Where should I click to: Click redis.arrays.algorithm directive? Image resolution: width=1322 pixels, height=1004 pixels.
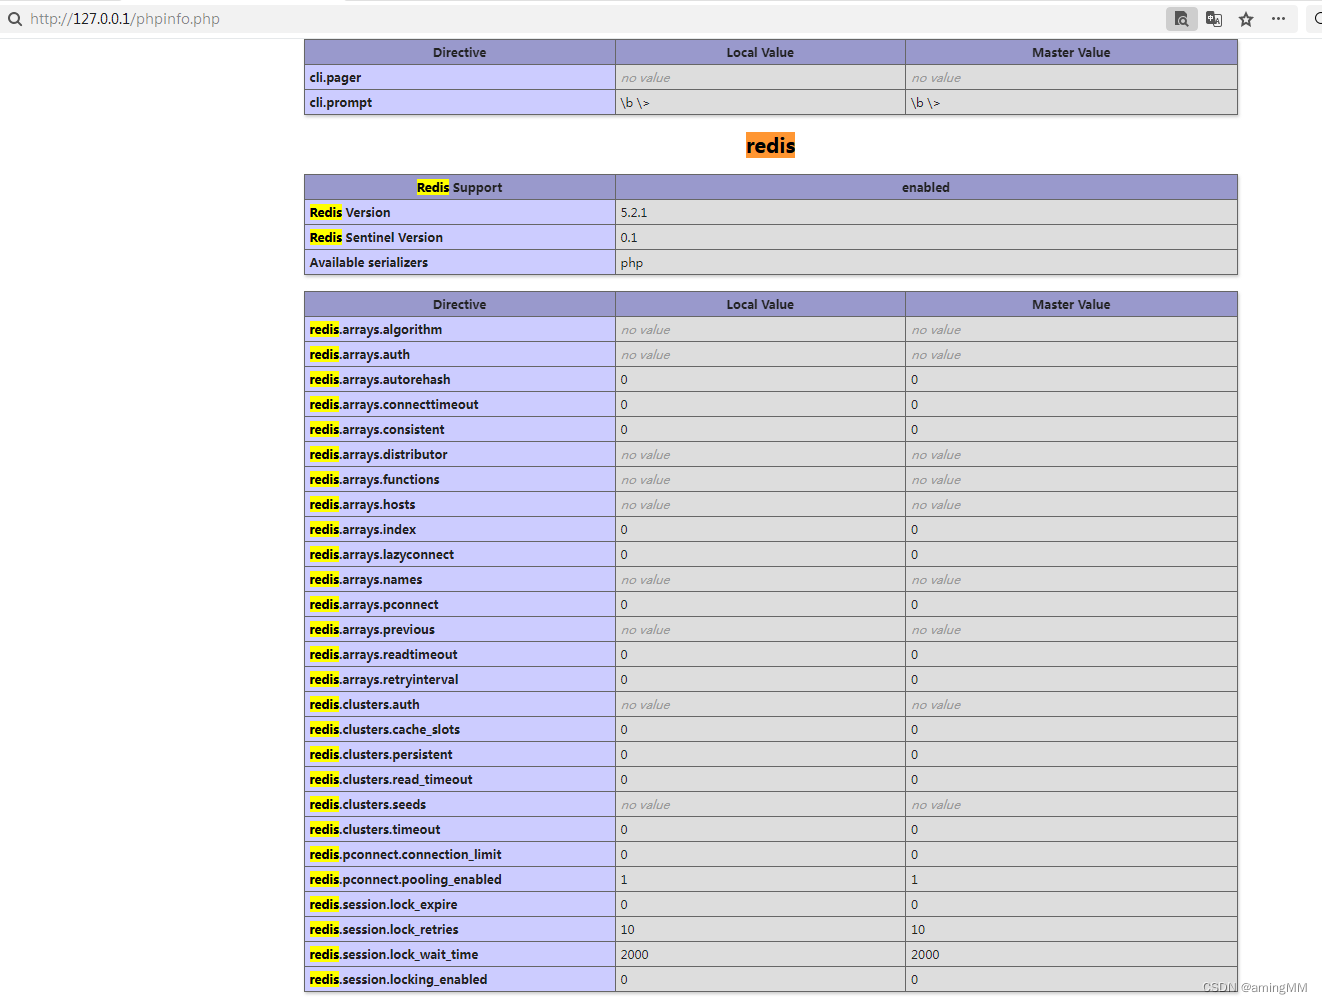376,330
